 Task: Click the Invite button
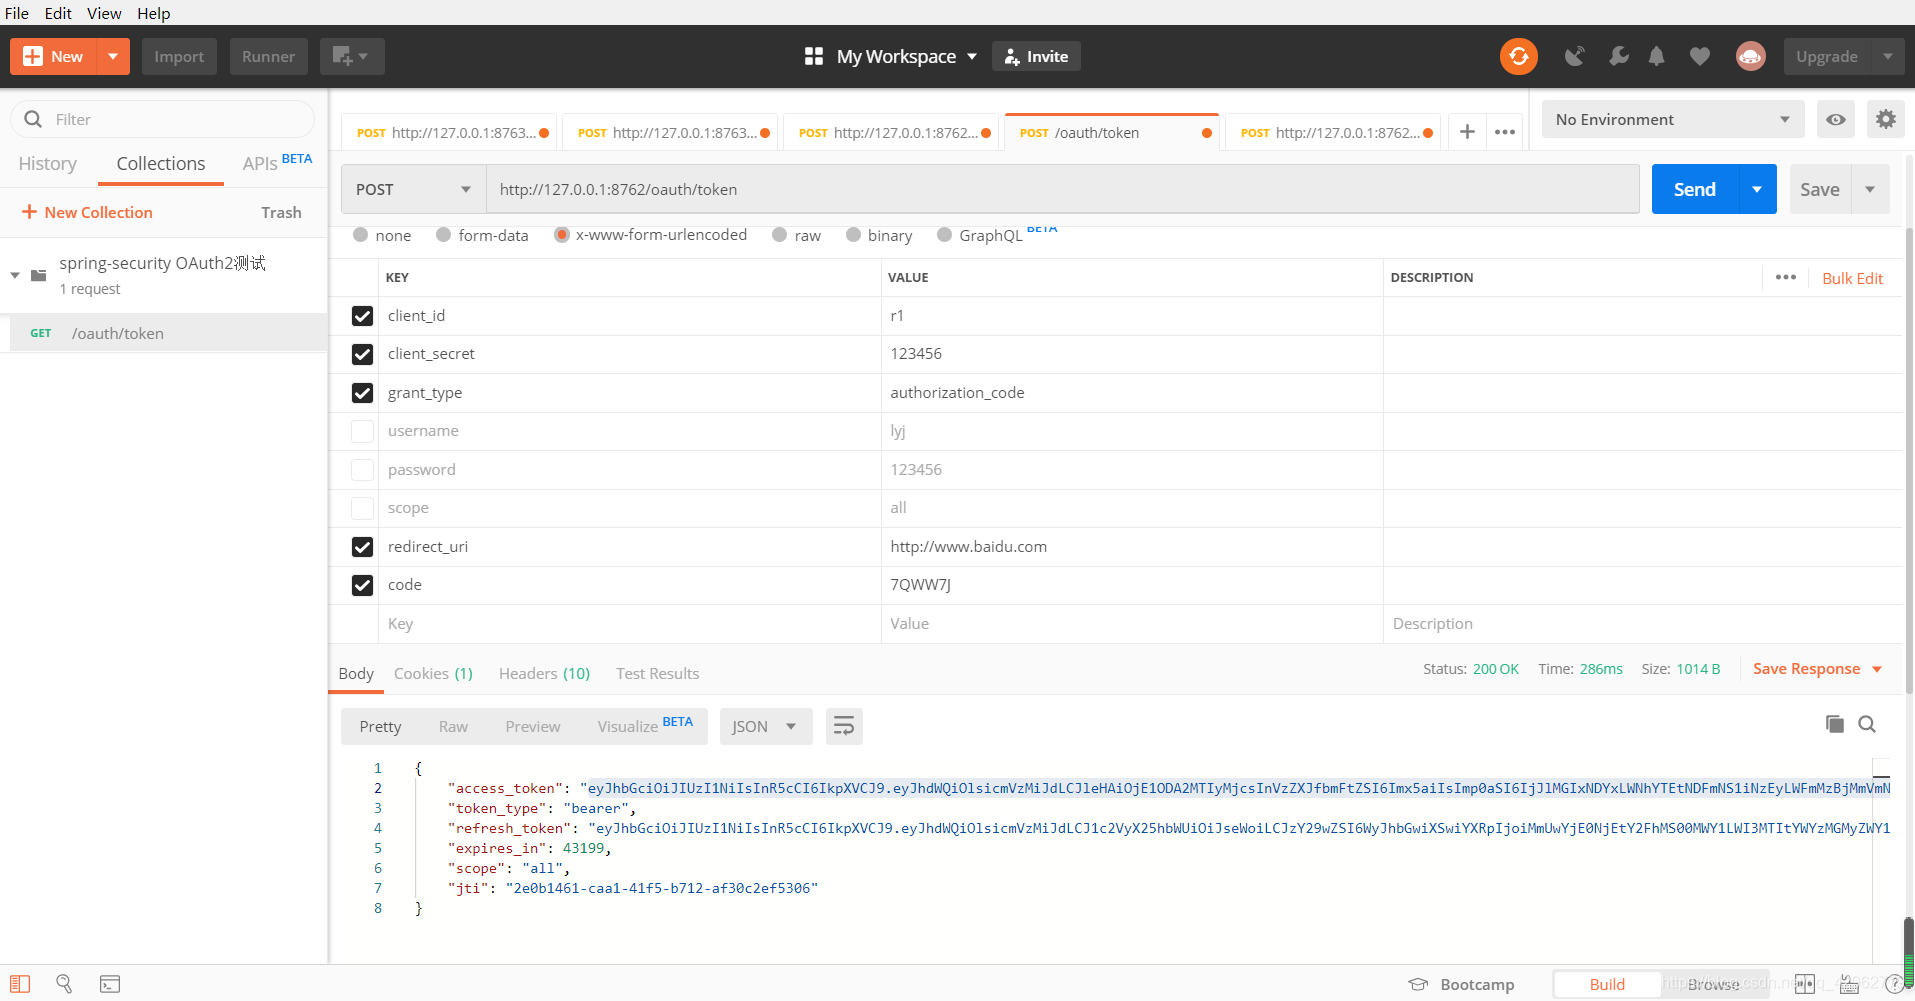click(1036, 56)
